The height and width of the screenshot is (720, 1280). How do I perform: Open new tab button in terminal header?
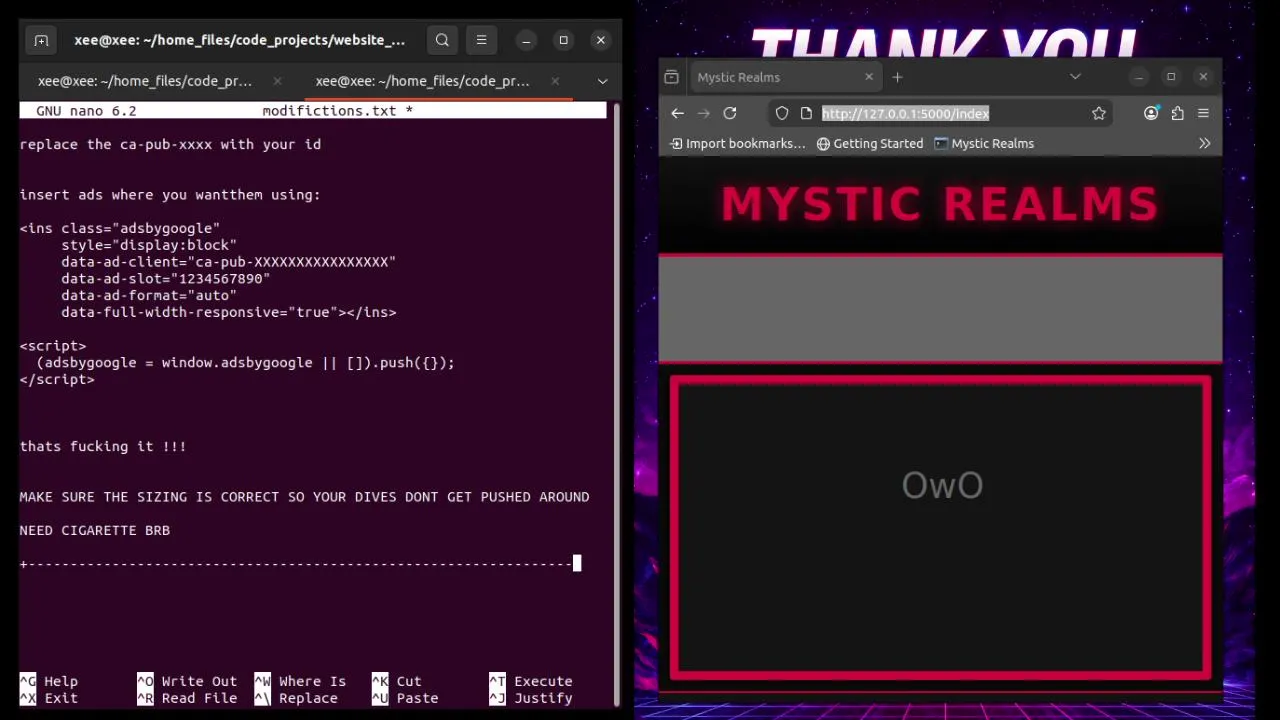[x=41, y=40]
